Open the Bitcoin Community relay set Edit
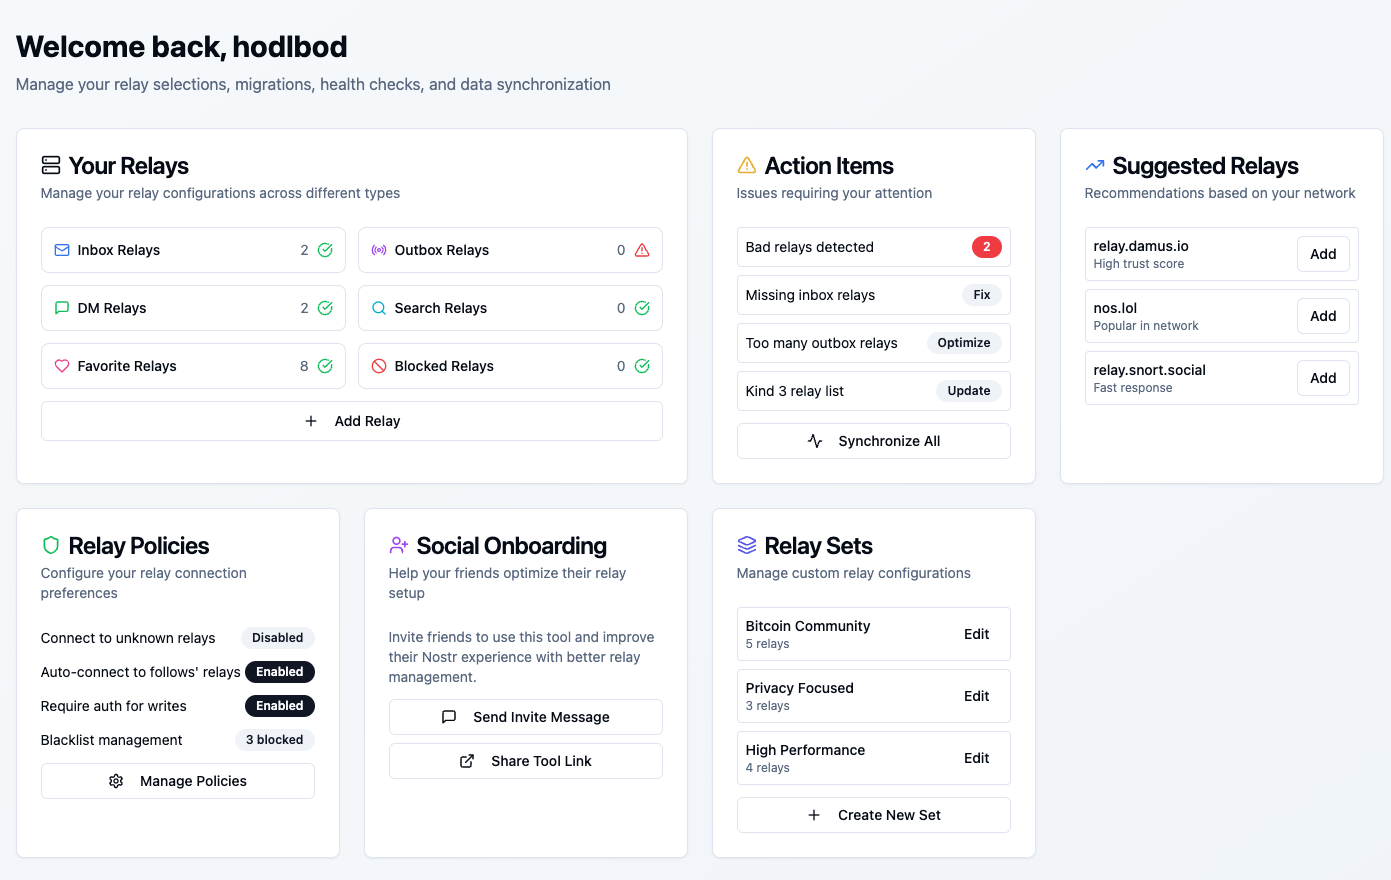The width and height of the screenshot is (1391, 880). coord(976,634)
